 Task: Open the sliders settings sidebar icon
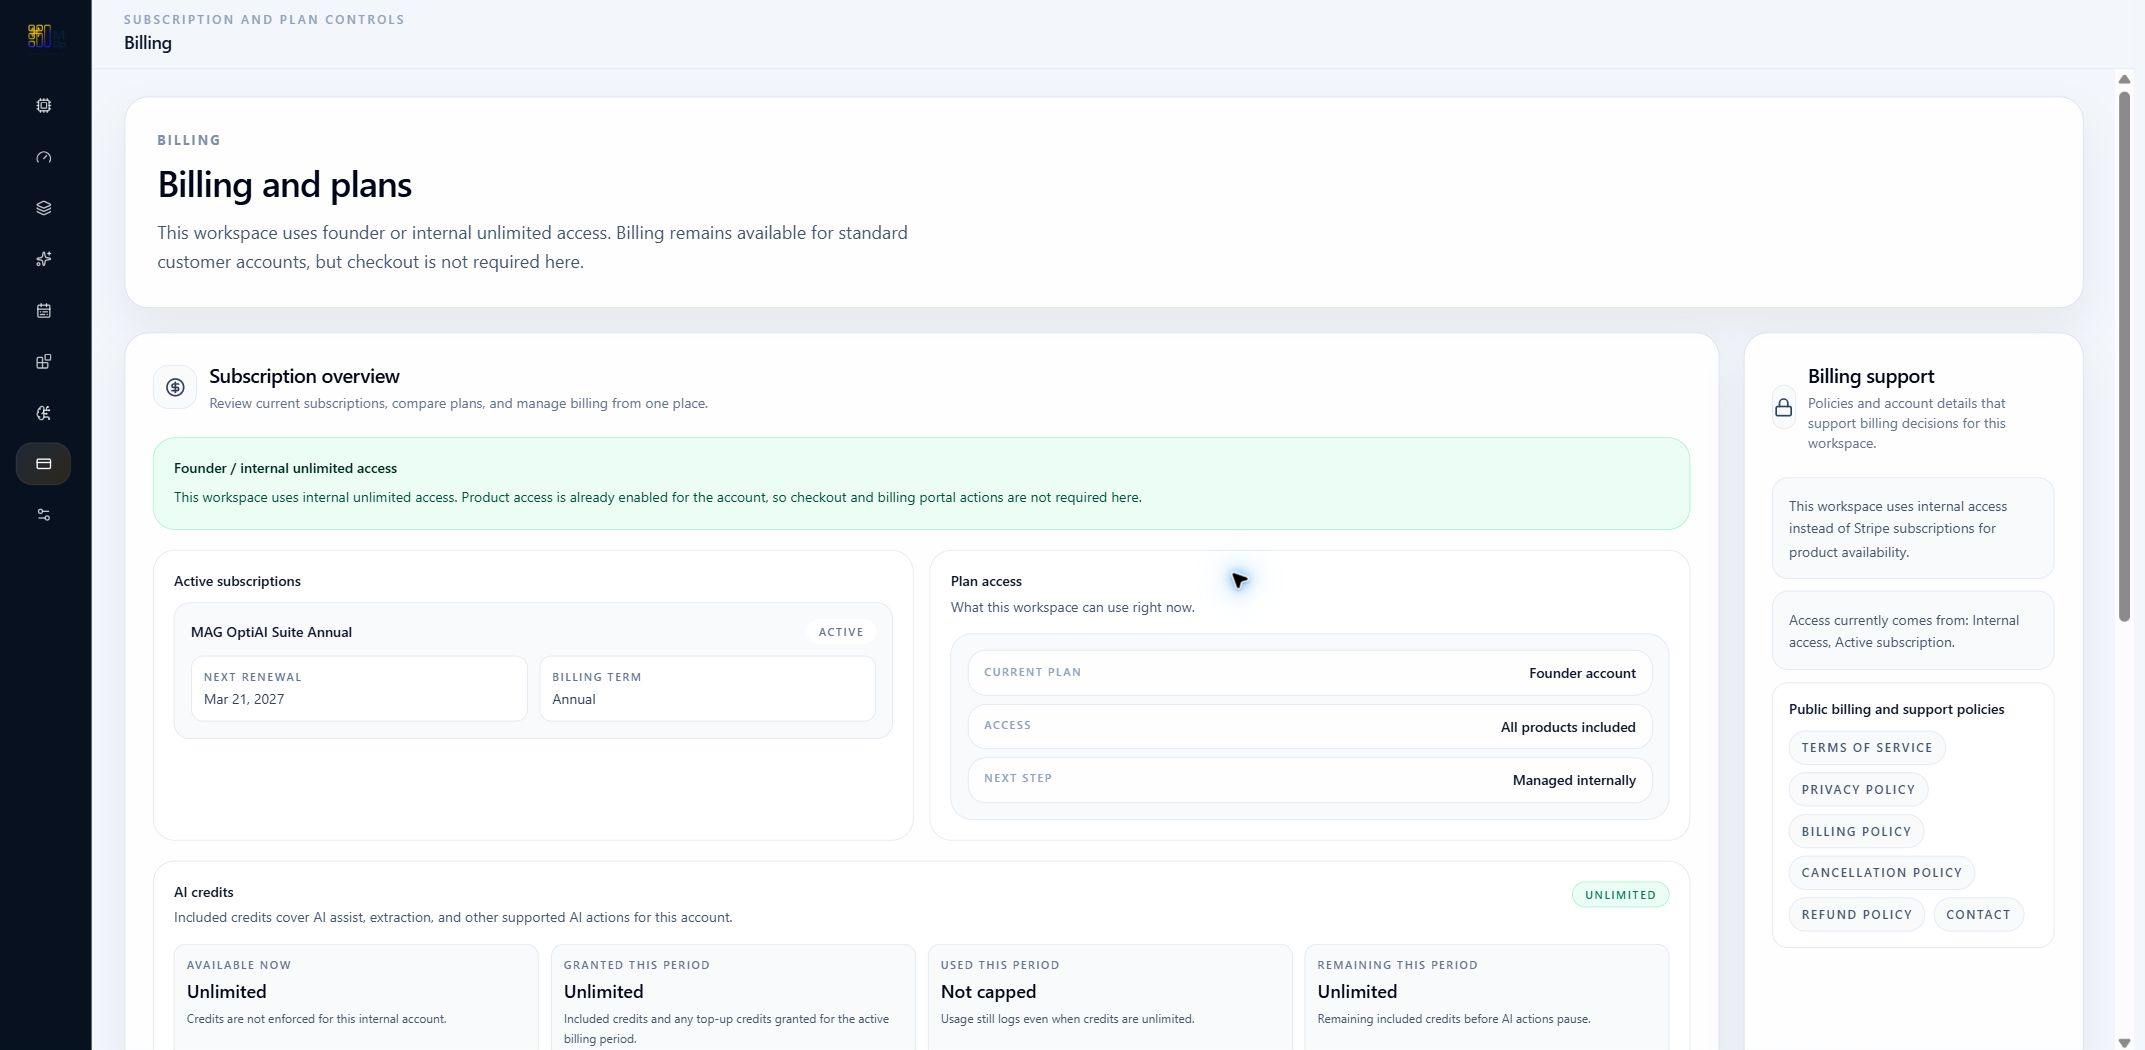point(43,514)
